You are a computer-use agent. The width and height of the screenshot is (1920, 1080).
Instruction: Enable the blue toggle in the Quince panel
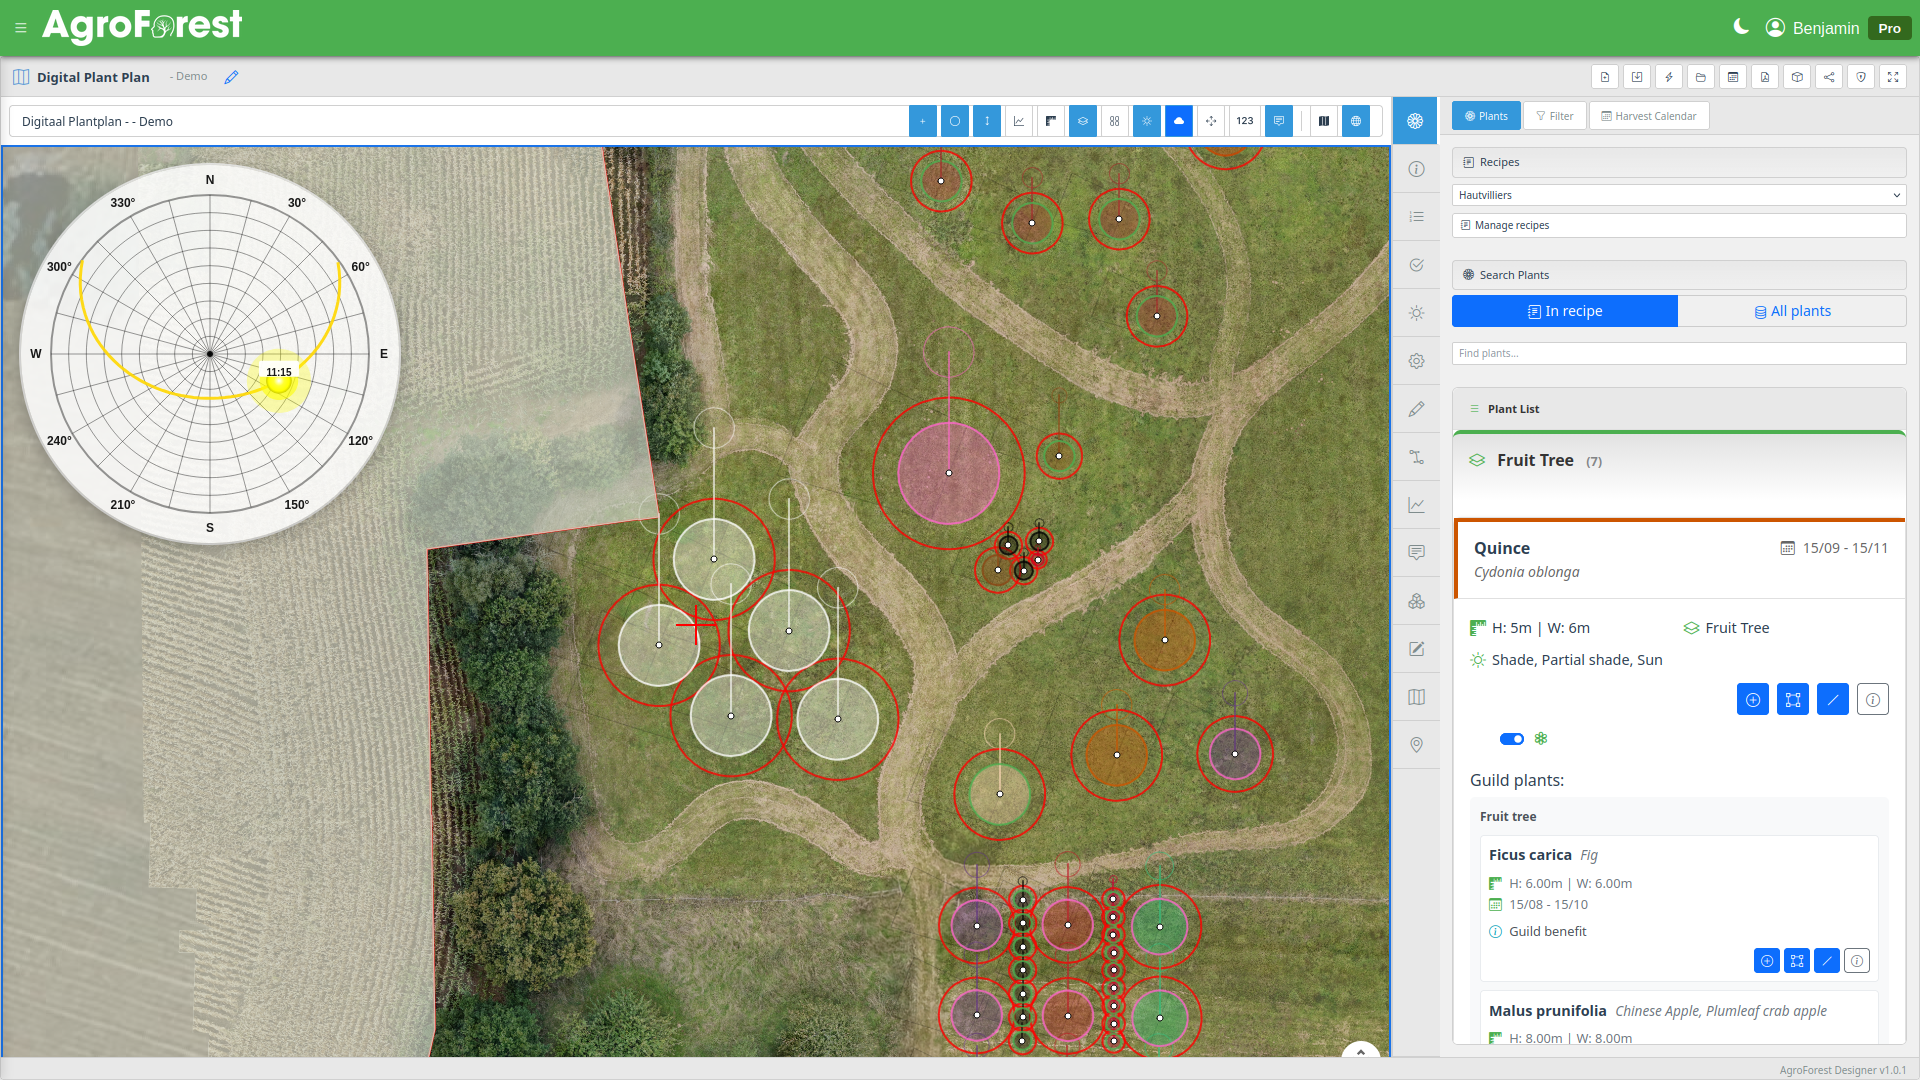1511,739
